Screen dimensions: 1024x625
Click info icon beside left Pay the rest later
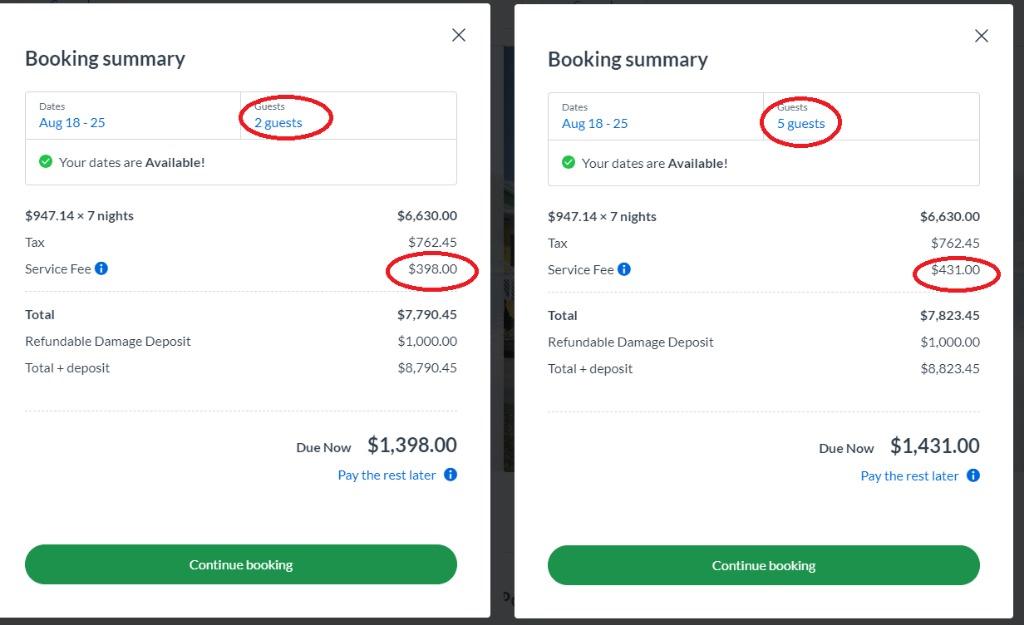450,475
